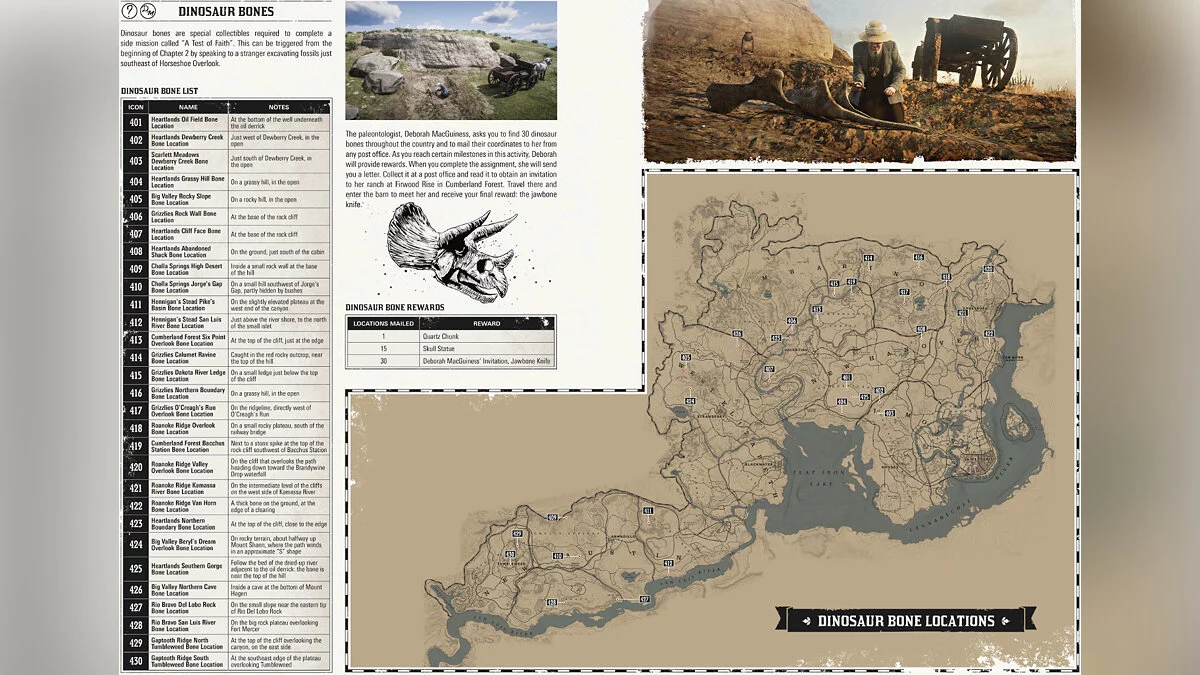The image size is (1200, 675).
Task: Click map marker 414 in the north
Action: [869, 258]
